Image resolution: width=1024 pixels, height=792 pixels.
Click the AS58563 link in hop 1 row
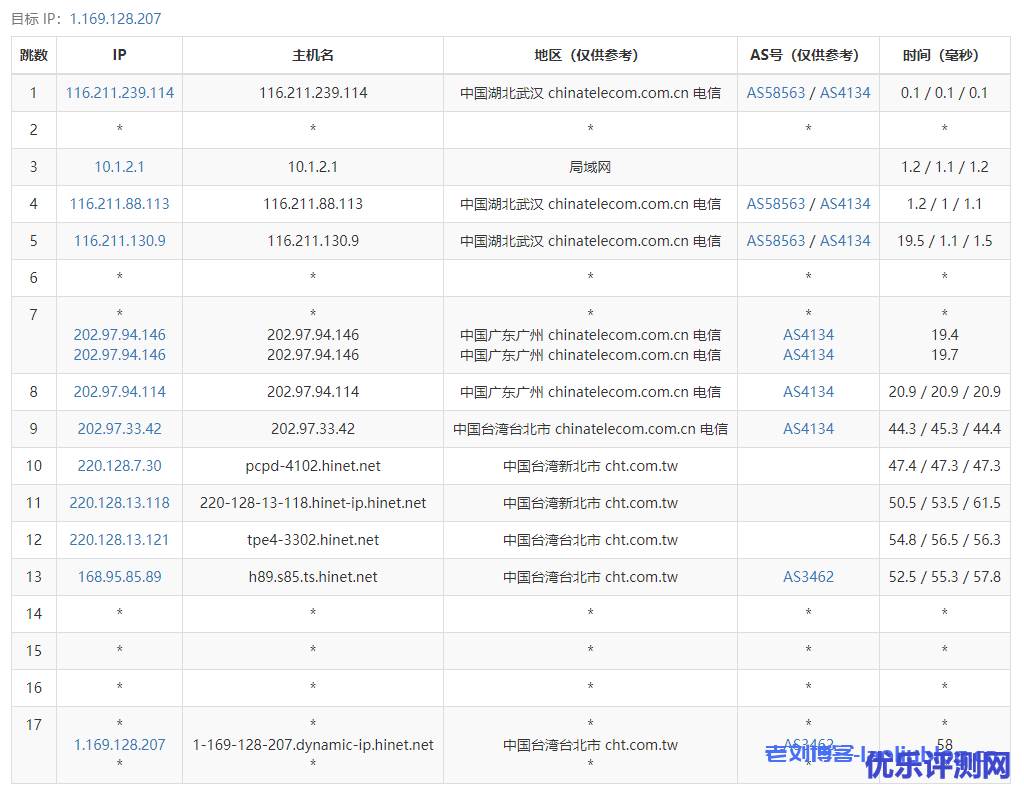click(776, 93)
